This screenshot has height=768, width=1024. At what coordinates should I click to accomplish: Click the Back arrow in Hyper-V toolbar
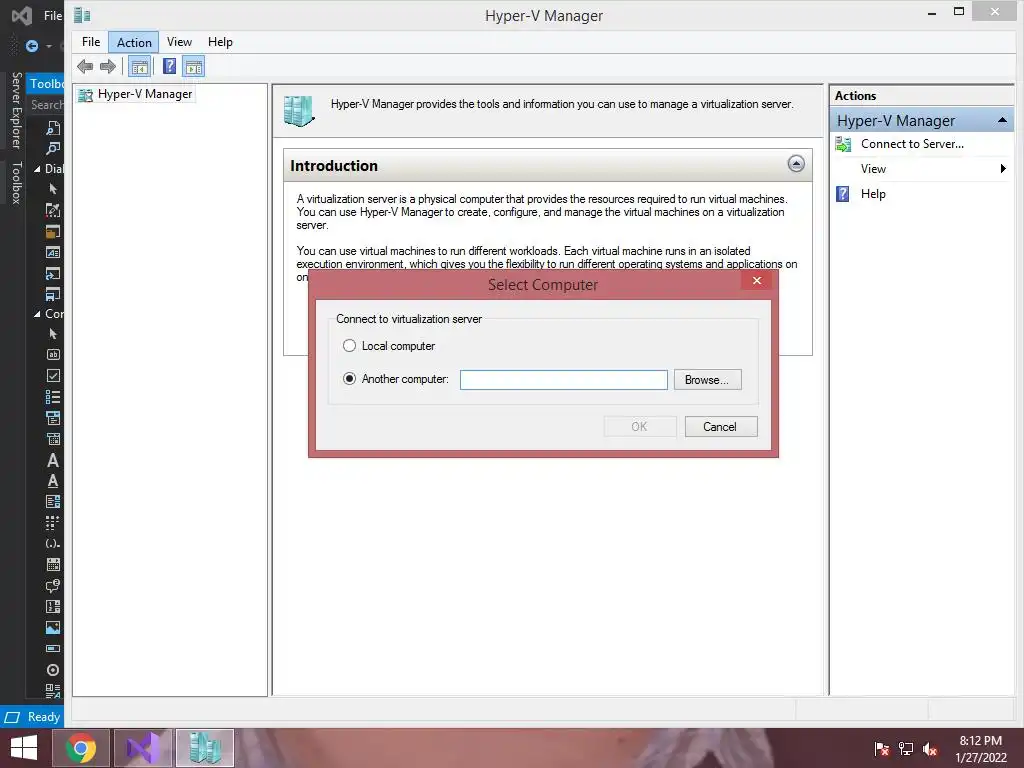coord(85,66)
